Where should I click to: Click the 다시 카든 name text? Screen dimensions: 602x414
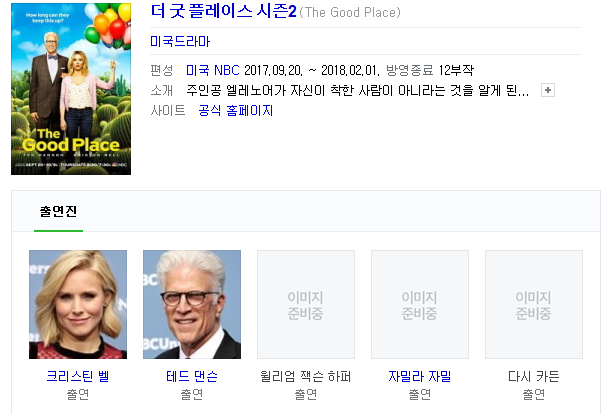(x=534, y=376)
